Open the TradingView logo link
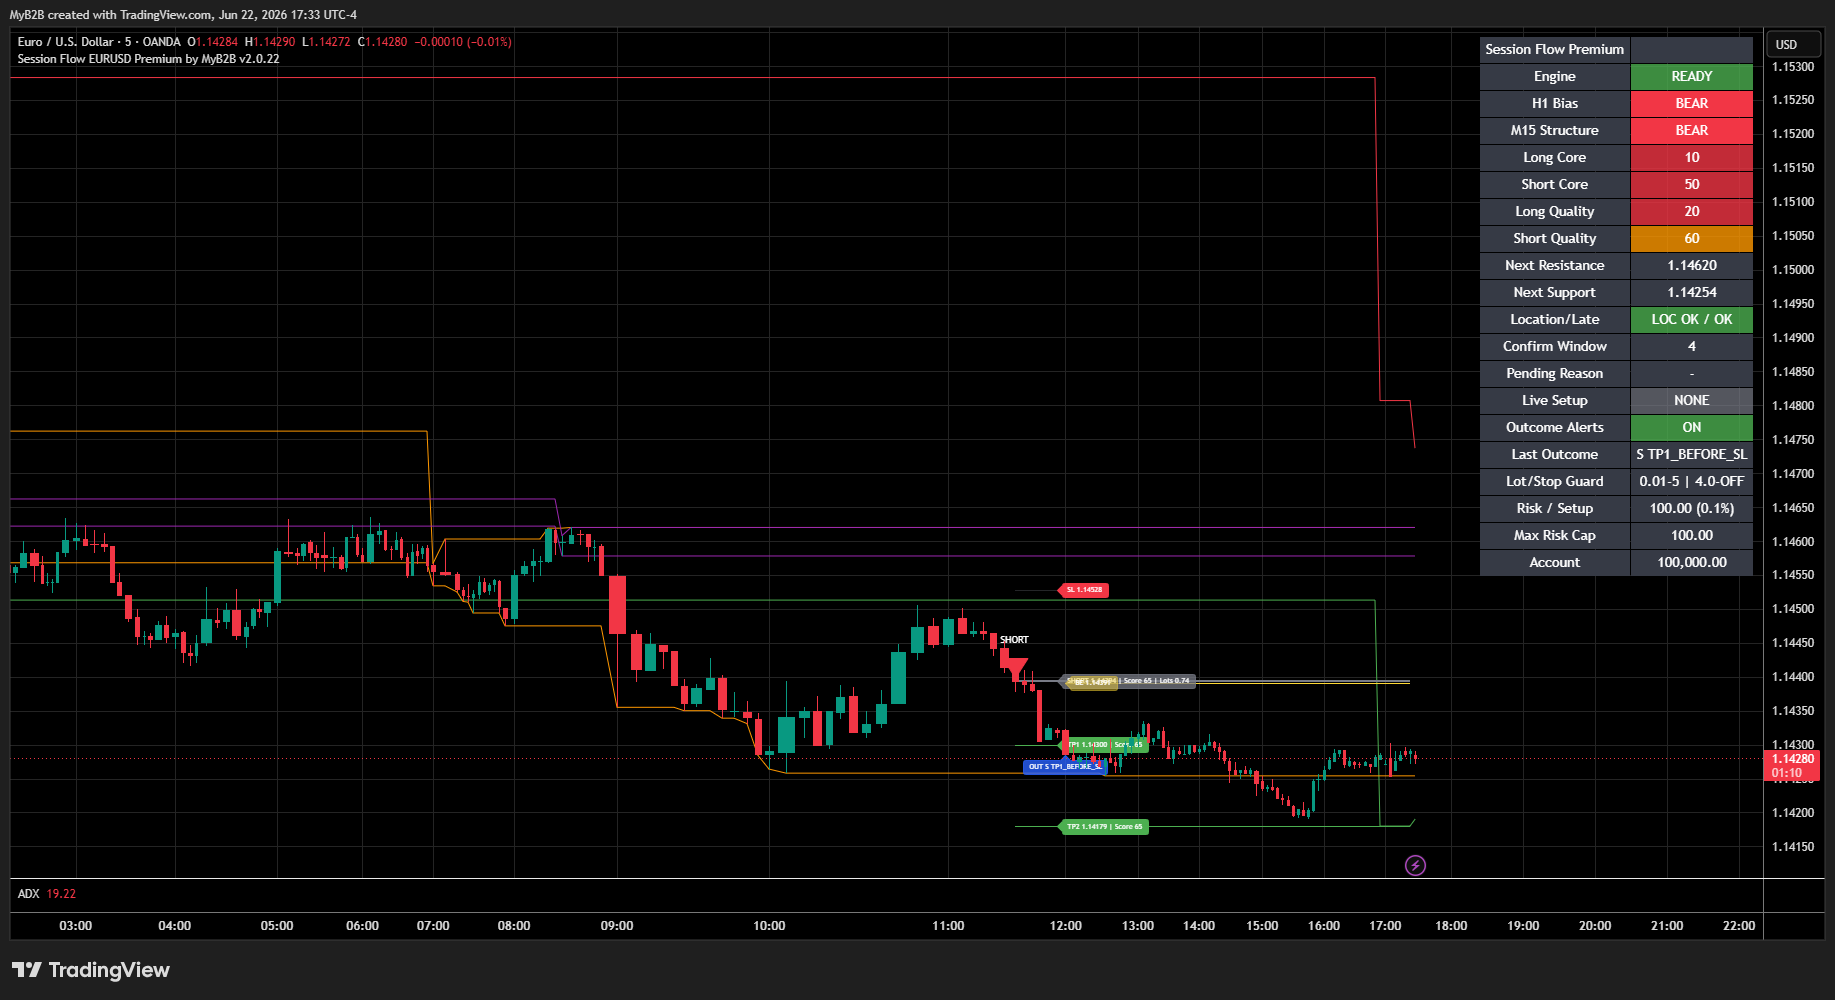The height and width of the screenshot is (1000, 1835). coord(91,970)
